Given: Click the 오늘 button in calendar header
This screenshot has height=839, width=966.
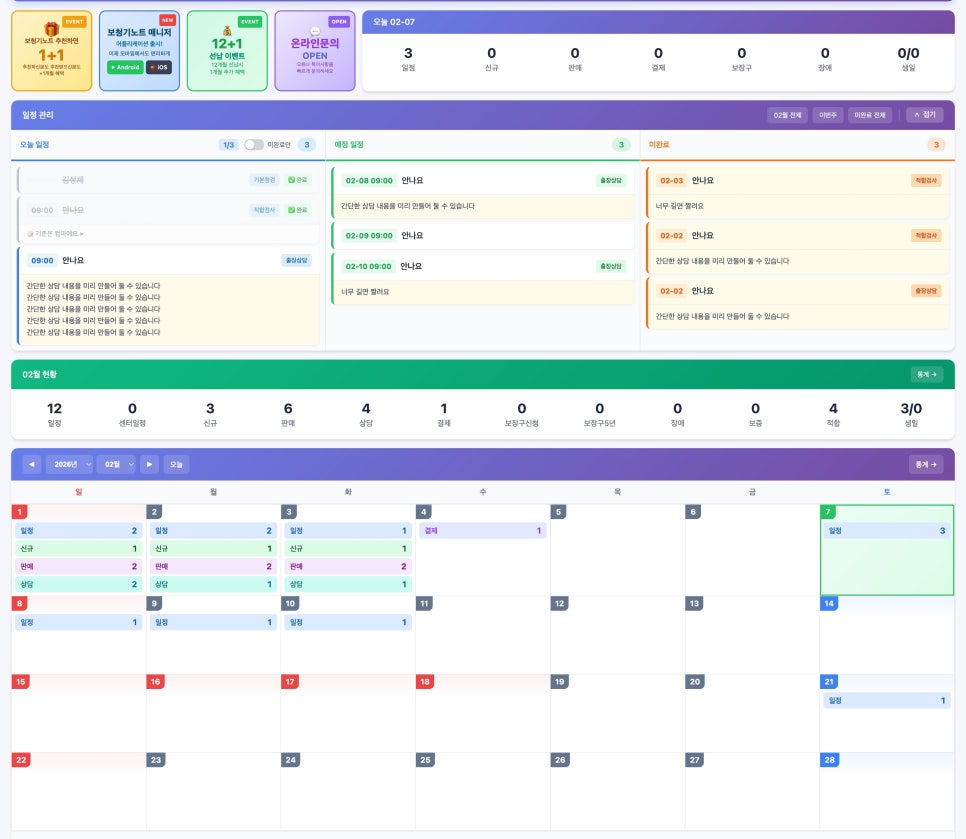Looking at the screenshot, I should pos(176,464).
